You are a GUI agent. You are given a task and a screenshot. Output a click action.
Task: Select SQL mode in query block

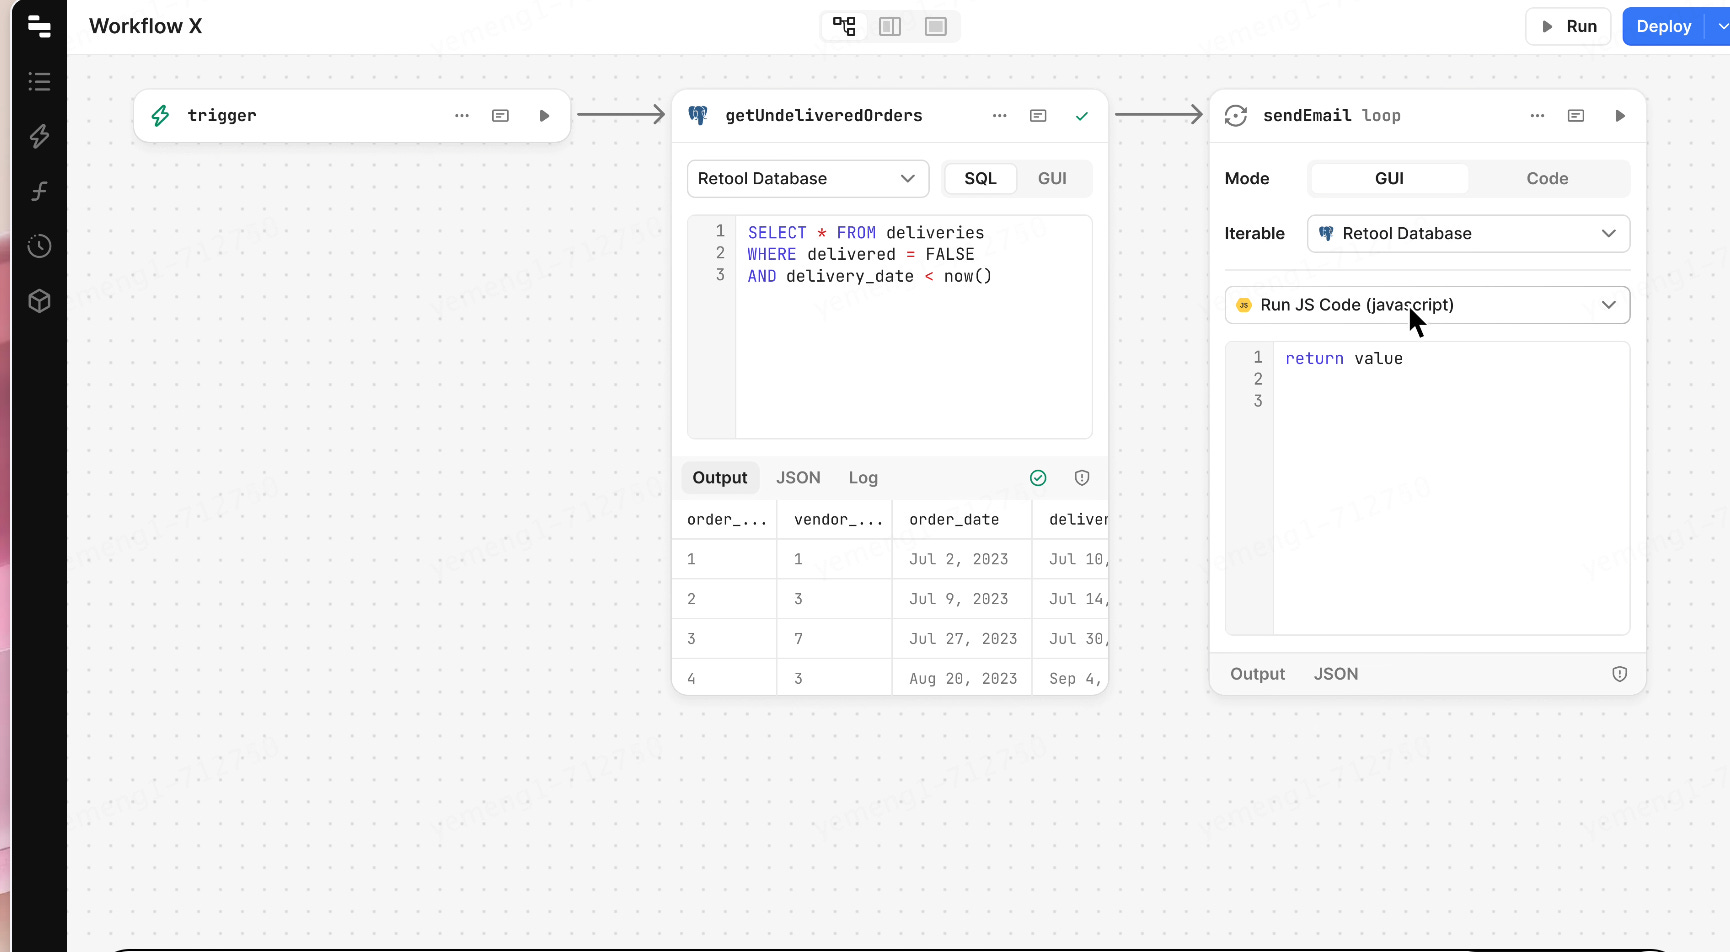tap(980, 179)
